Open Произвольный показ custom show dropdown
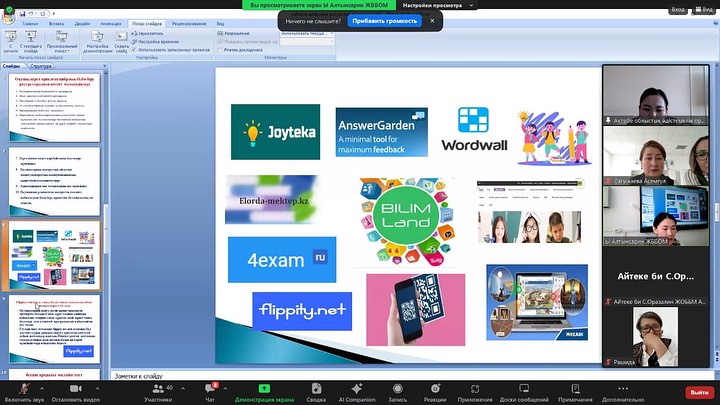The width and height of the screenshot is (720, 405). tap(62, 42)
